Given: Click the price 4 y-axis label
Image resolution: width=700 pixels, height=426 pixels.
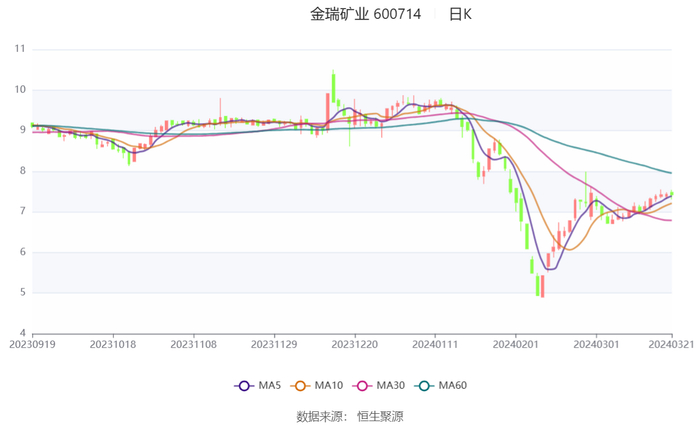Looking at the screenshot, I should (21, 333).
